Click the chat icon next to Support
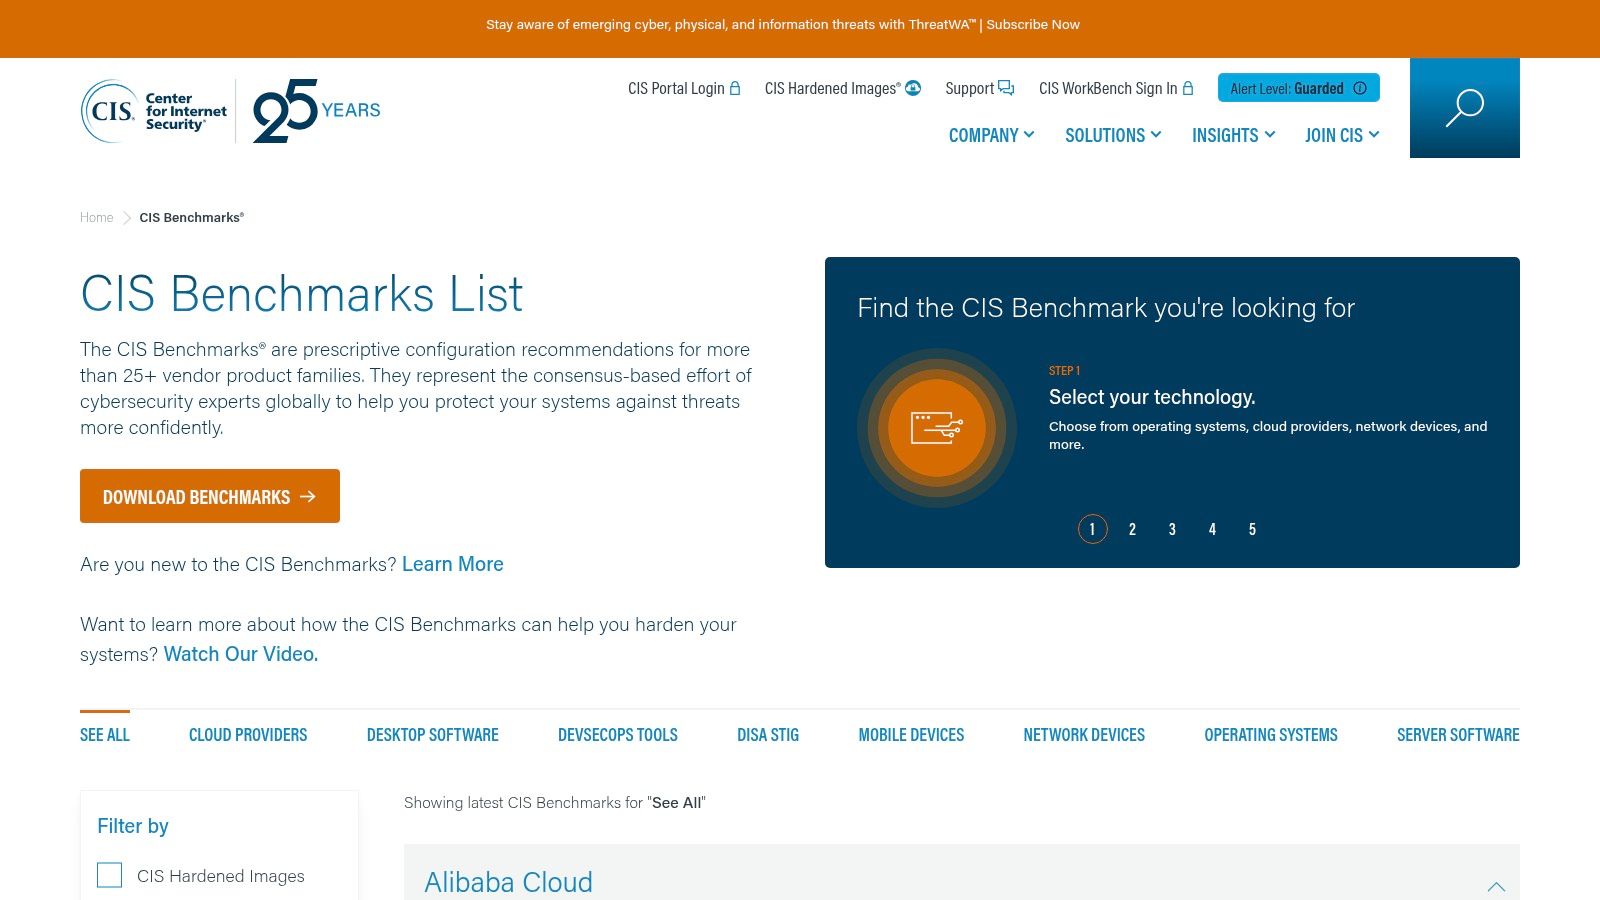1600x900 pixels. 1006,88
